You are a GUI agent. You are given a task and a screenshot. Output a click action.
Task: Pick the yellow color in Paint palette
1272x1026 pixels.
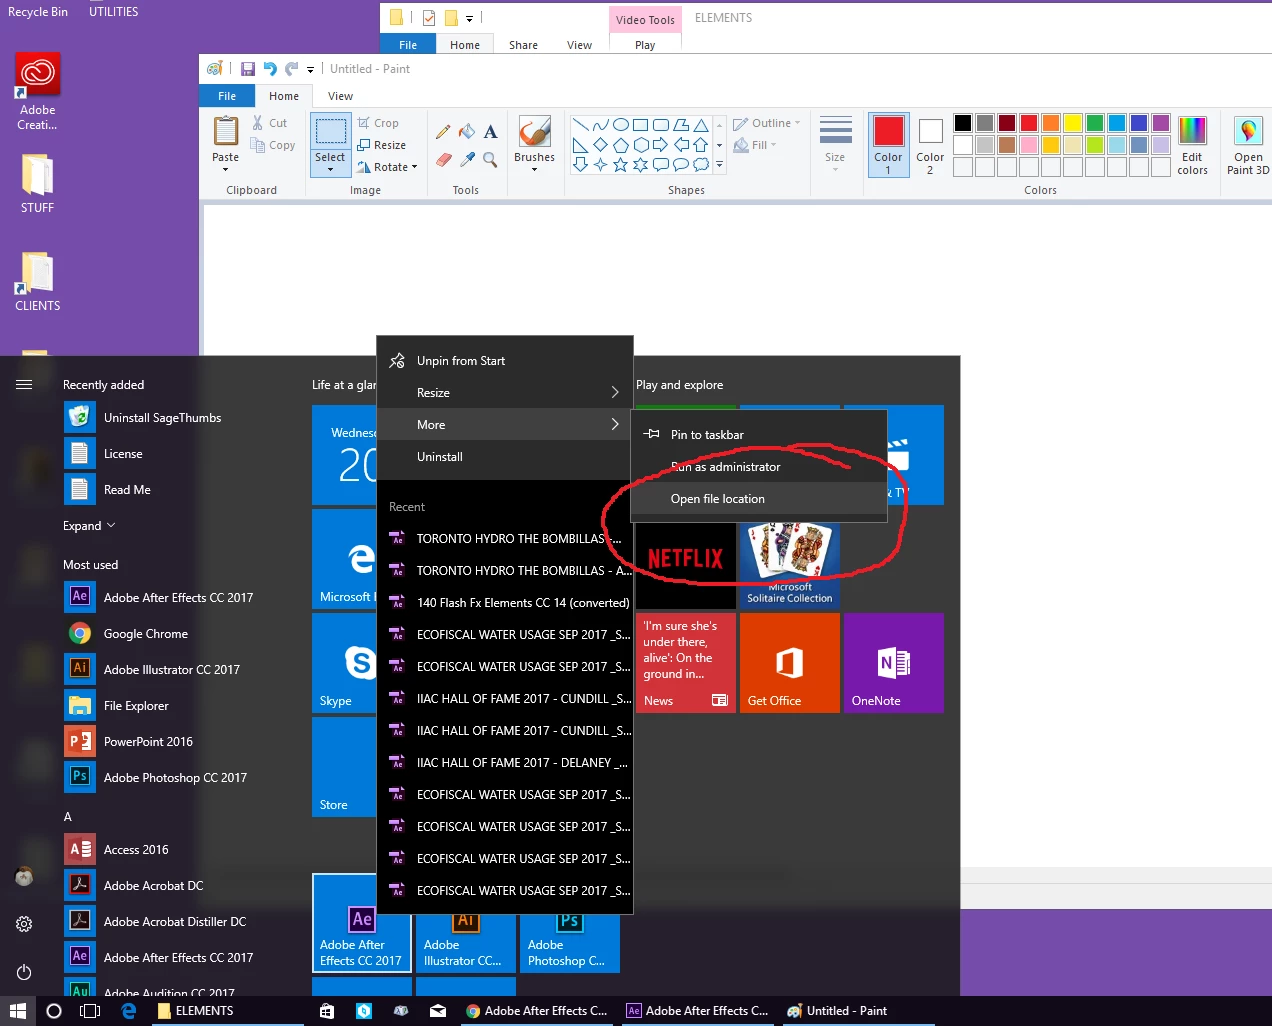[x=1073, y=123]
